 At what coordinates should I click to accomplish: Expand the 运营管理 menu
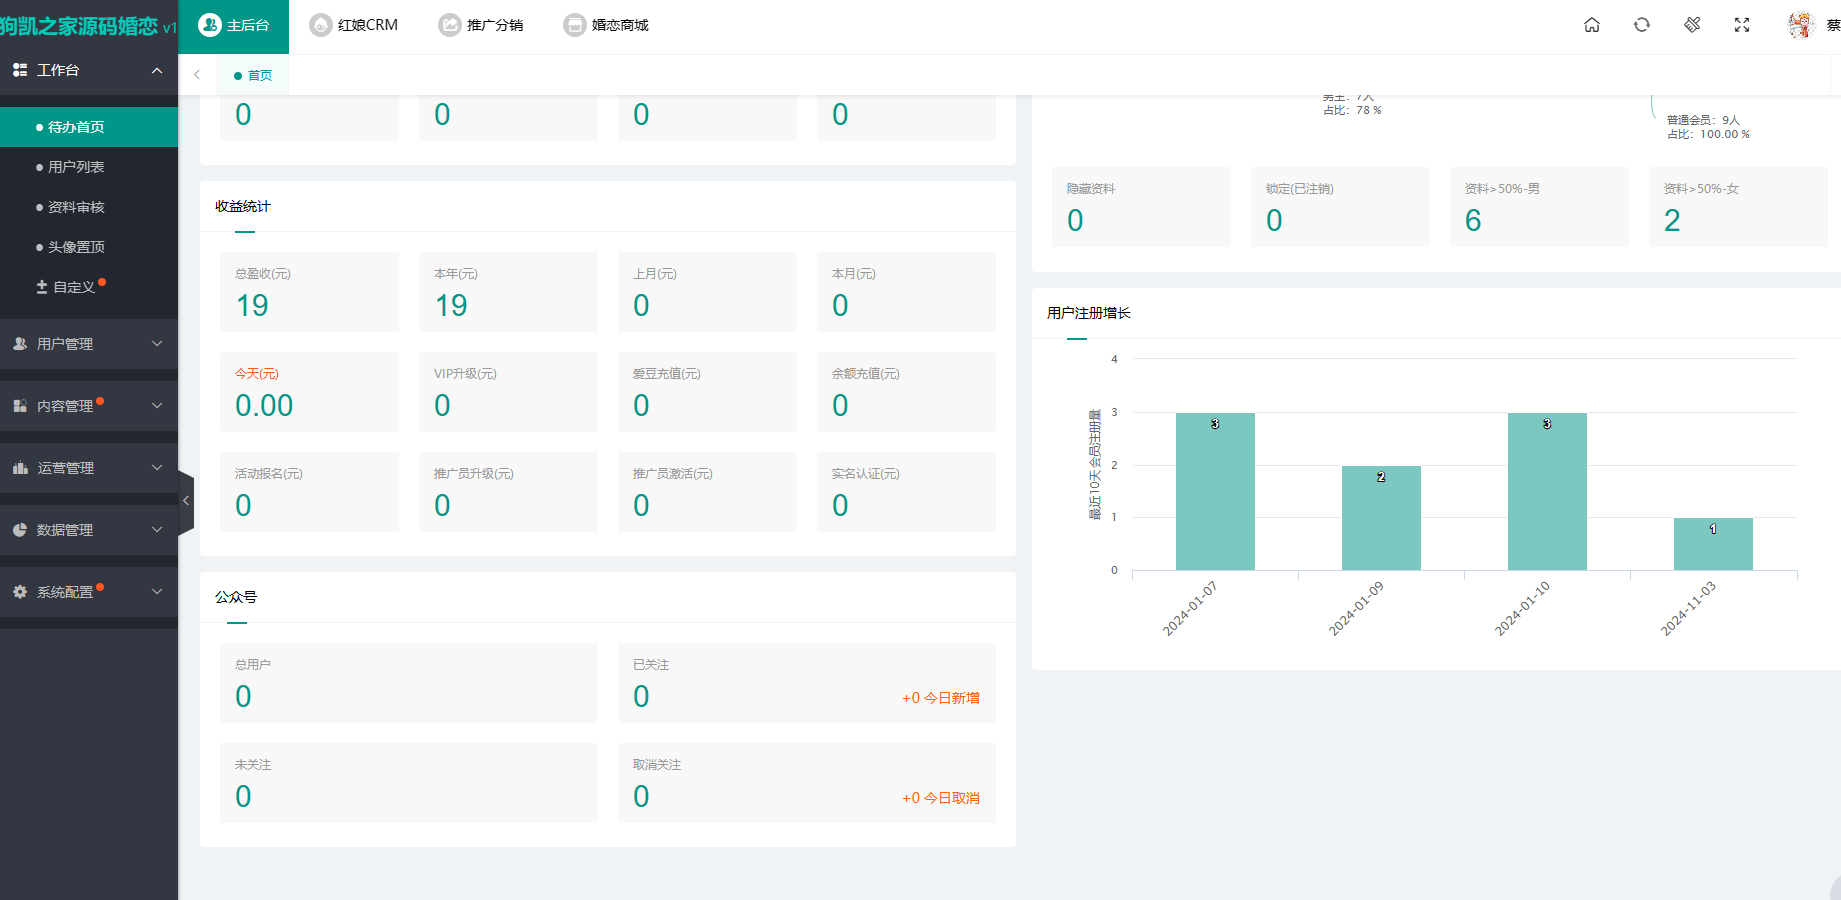(88, 468)
